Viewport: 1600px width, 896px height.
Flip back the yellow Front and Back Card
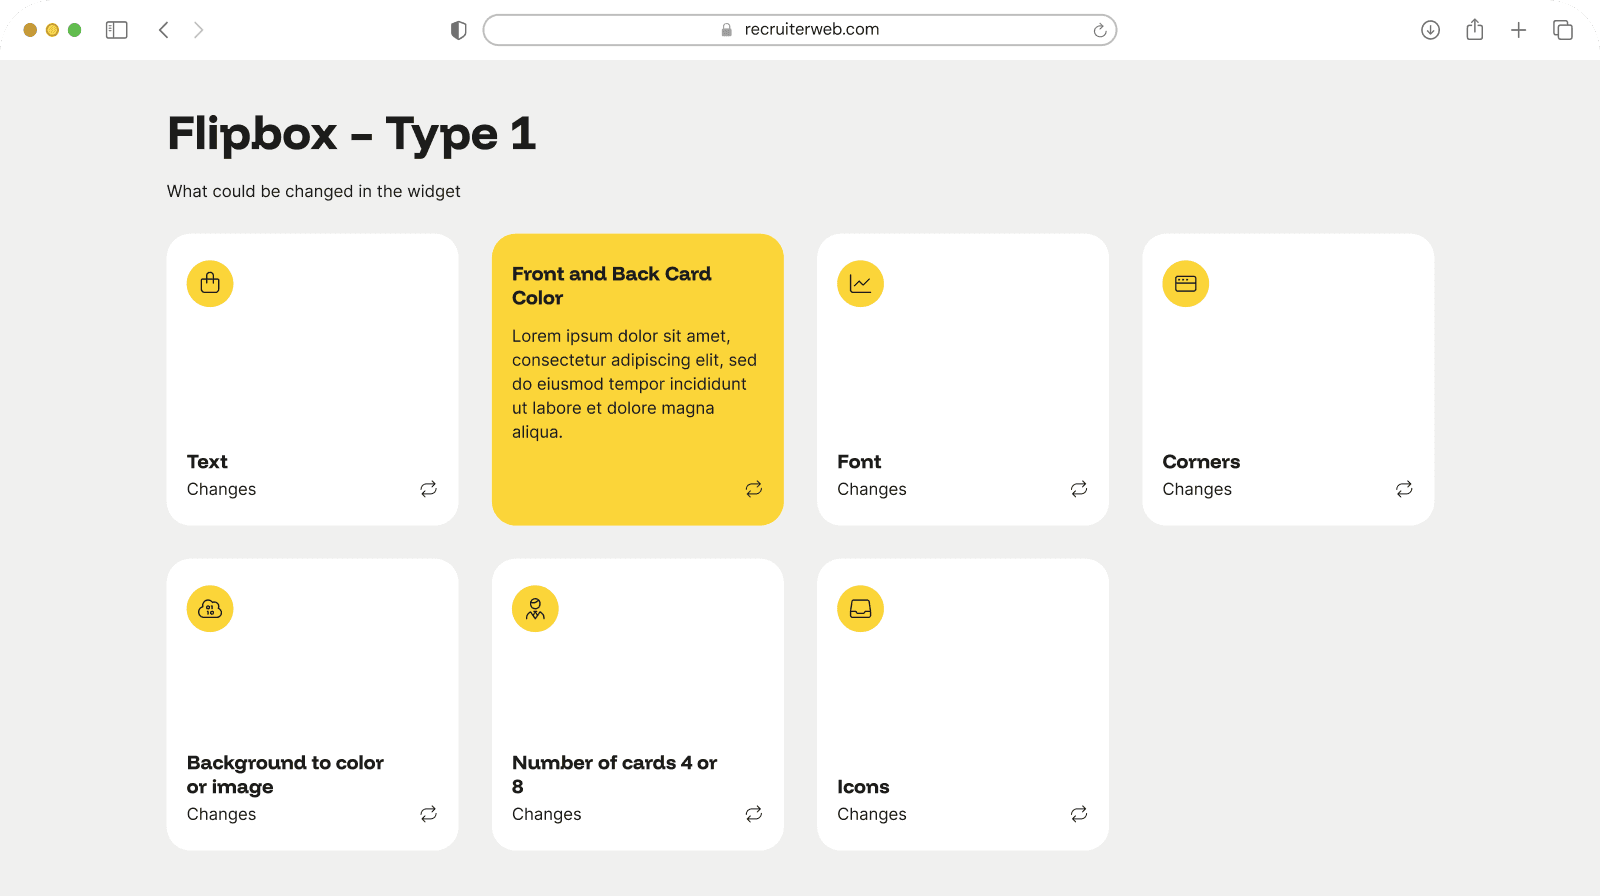[x=753, y=489]
